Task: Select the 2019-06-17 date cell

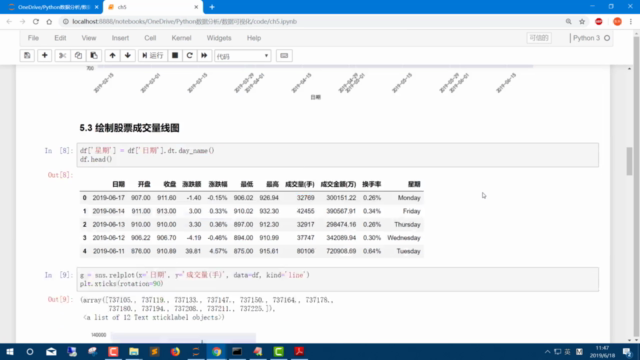Action: (x=109, y=198)
